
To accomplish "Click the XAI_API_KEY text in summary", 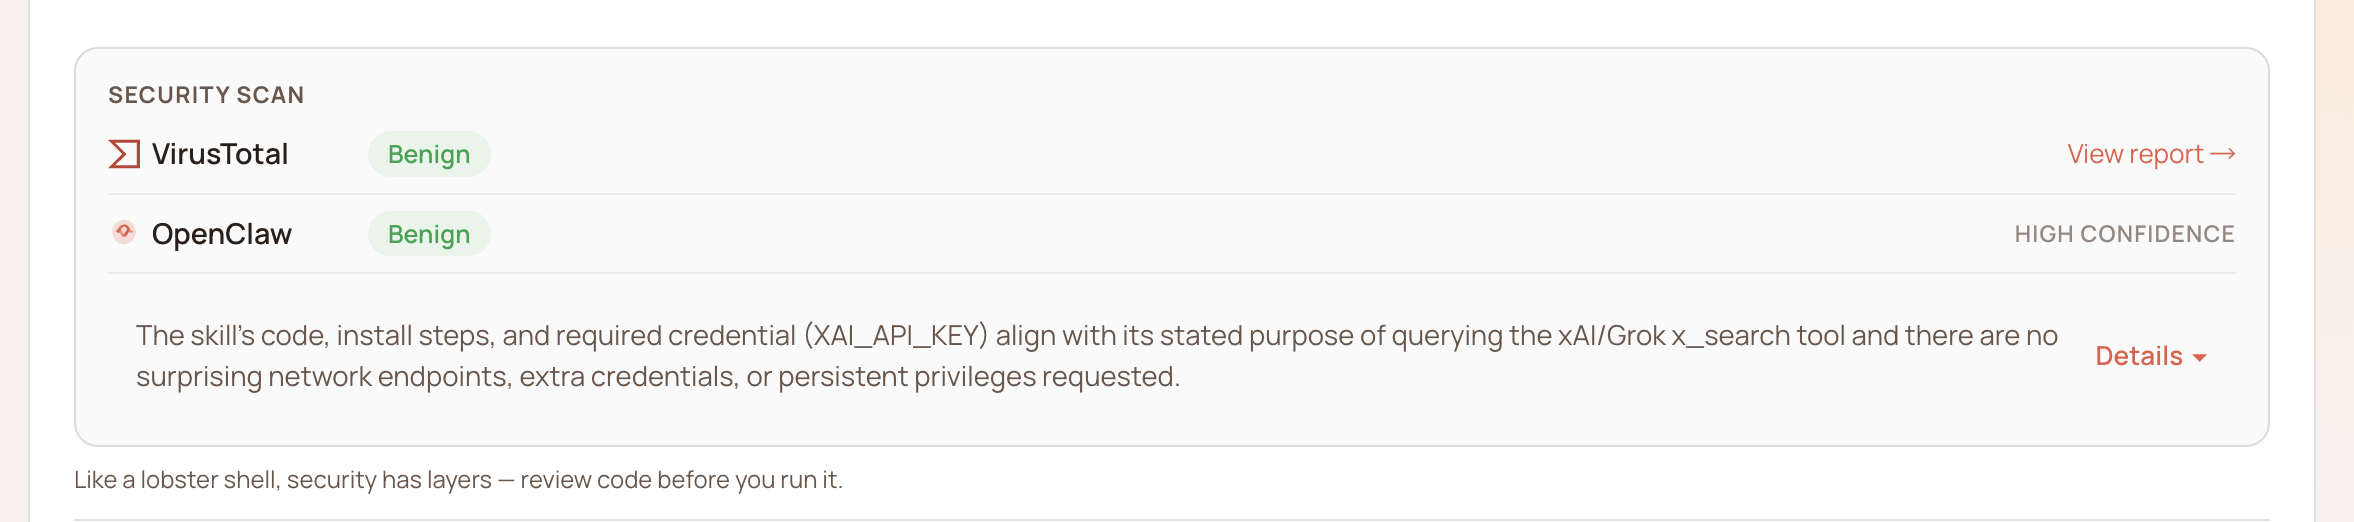I will point(895,336).
